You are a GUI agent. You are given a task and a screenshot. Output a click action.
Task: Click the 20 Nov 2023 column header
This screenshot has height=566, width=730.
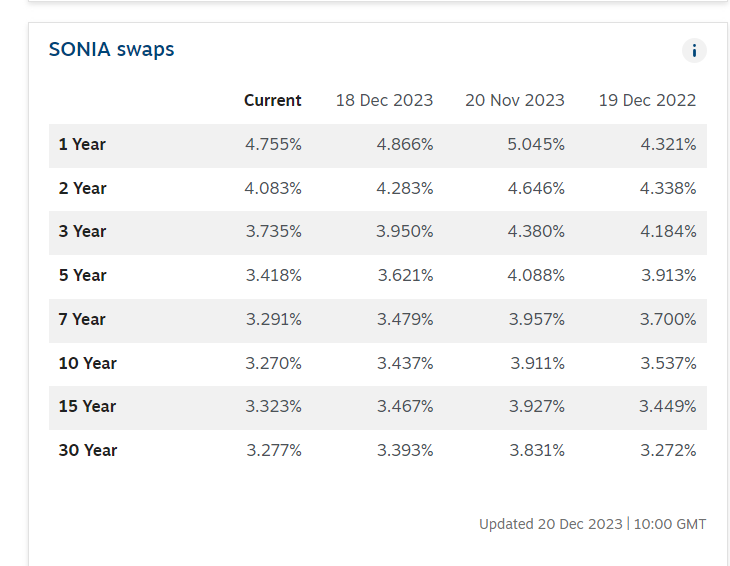click(x=514, y=100)
